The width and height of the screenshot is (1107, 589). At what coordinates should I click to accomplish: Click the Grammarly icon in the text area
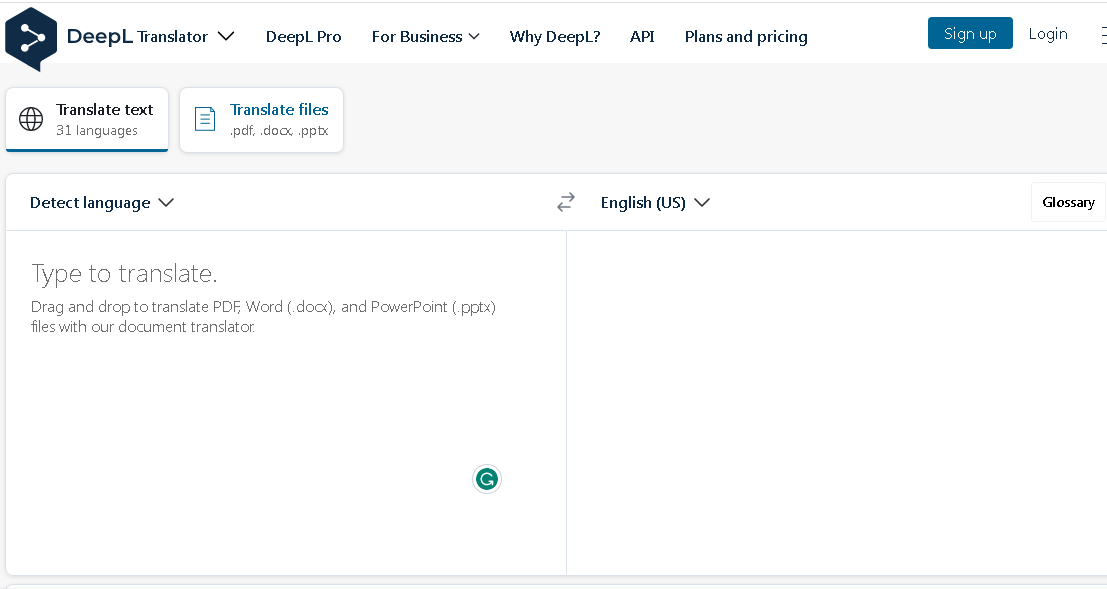[486, 480]
